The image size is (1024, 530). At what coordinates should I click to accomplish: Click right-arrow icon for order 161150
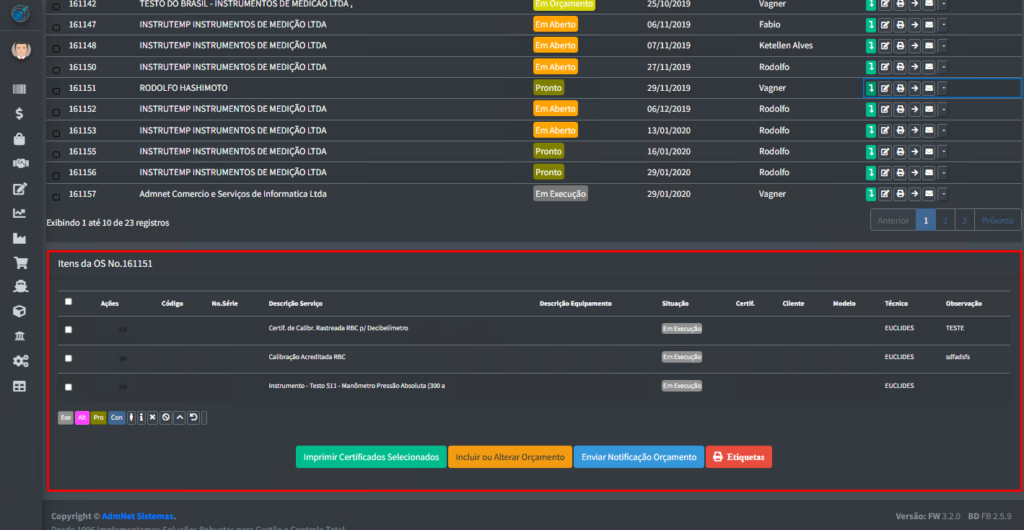[914, 67]
